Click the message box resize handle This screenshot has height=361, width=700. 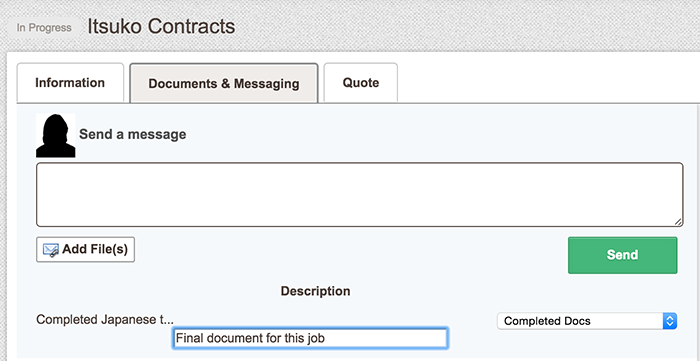point(678,222)
